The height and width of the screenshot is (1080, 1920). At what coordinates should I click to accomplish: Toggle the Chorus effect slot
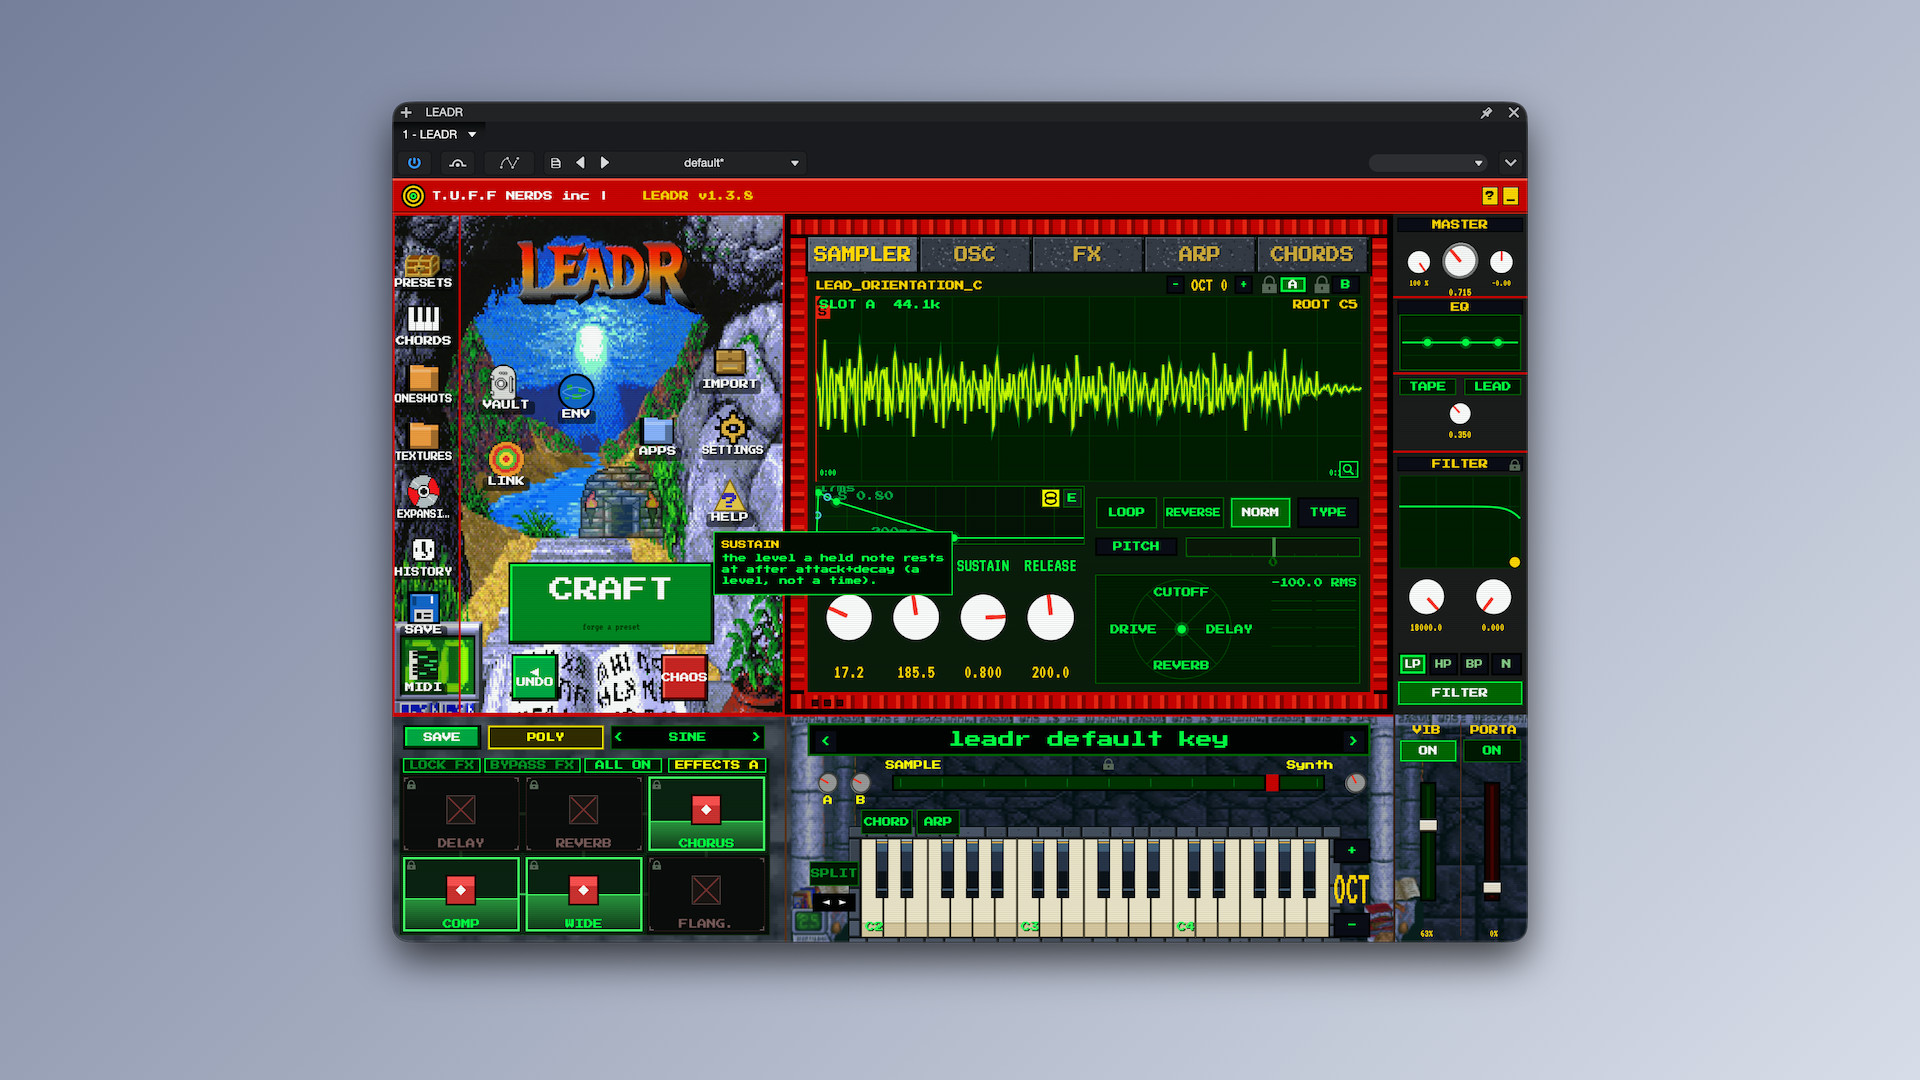coord(706,814)
